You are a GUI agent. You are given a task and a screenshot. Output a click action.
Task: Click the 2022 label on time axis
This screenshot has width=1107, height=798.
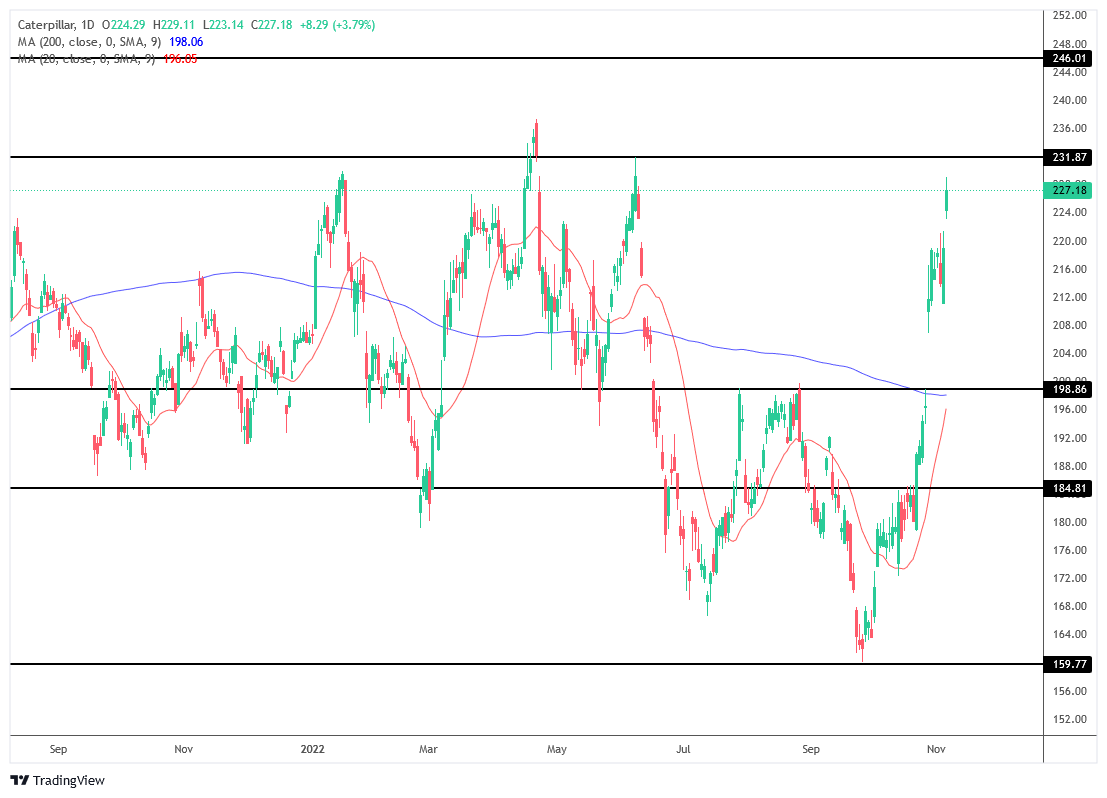[x=312, y=749]
